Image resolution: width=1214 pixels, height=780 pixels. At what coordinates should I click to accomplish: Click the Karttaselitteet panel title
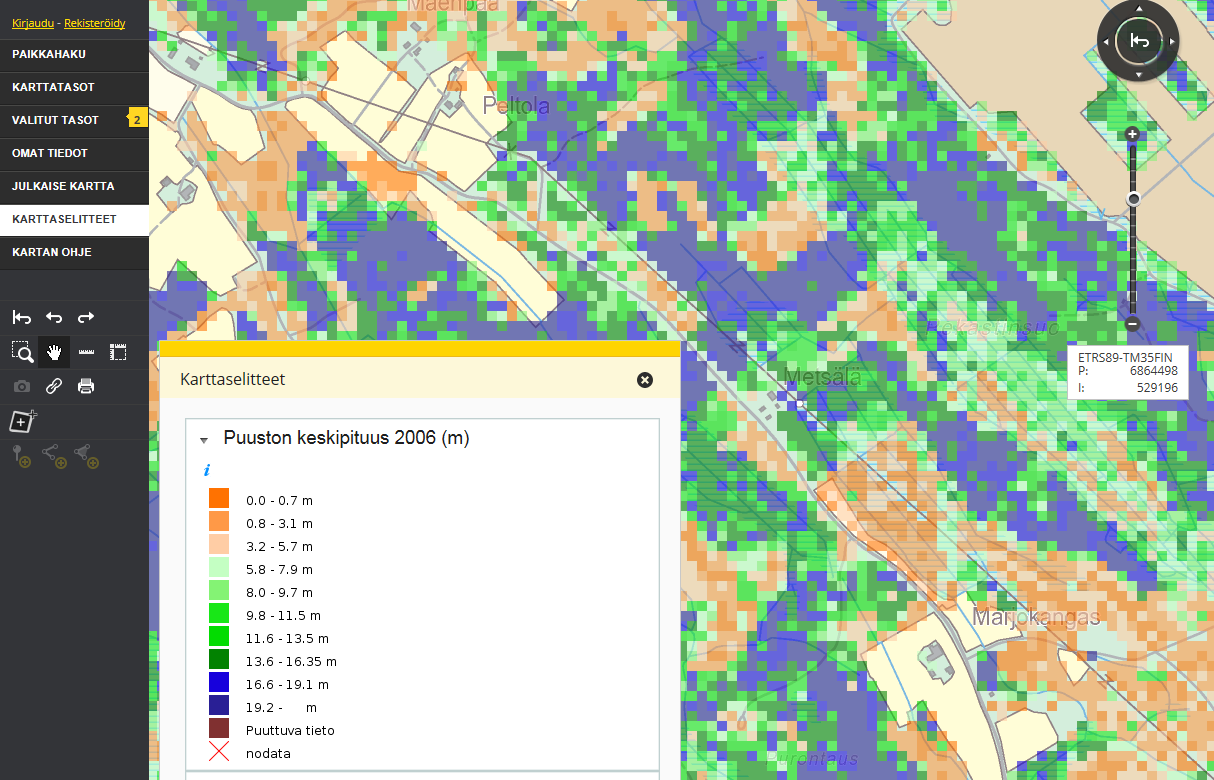pyautogui.click(x=232, y=380)
